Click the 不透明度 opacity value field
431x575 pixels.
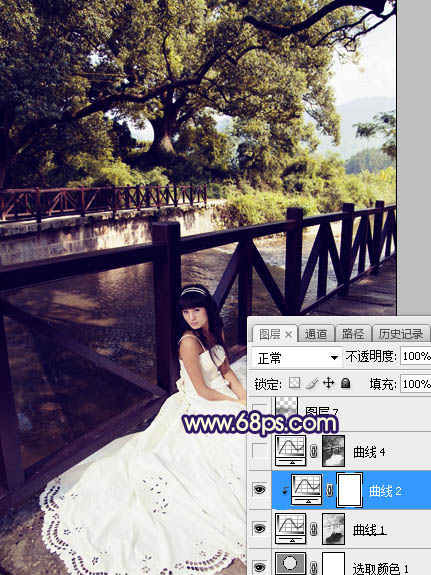[415, 356]
